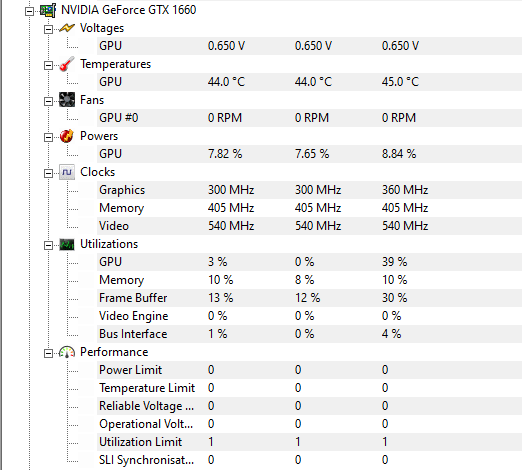The height and width of the screenshot is (470, 522).
Task: Collapse the Utilizations section
Action: [48, 246]
